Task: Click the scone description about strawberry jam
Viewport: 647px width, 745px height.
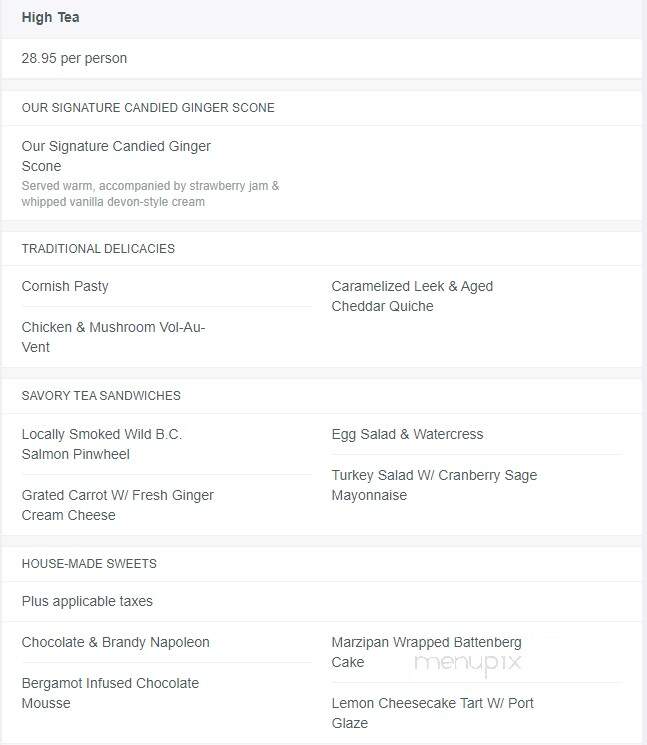Action: pyautogui.click(x=150, y=194)
